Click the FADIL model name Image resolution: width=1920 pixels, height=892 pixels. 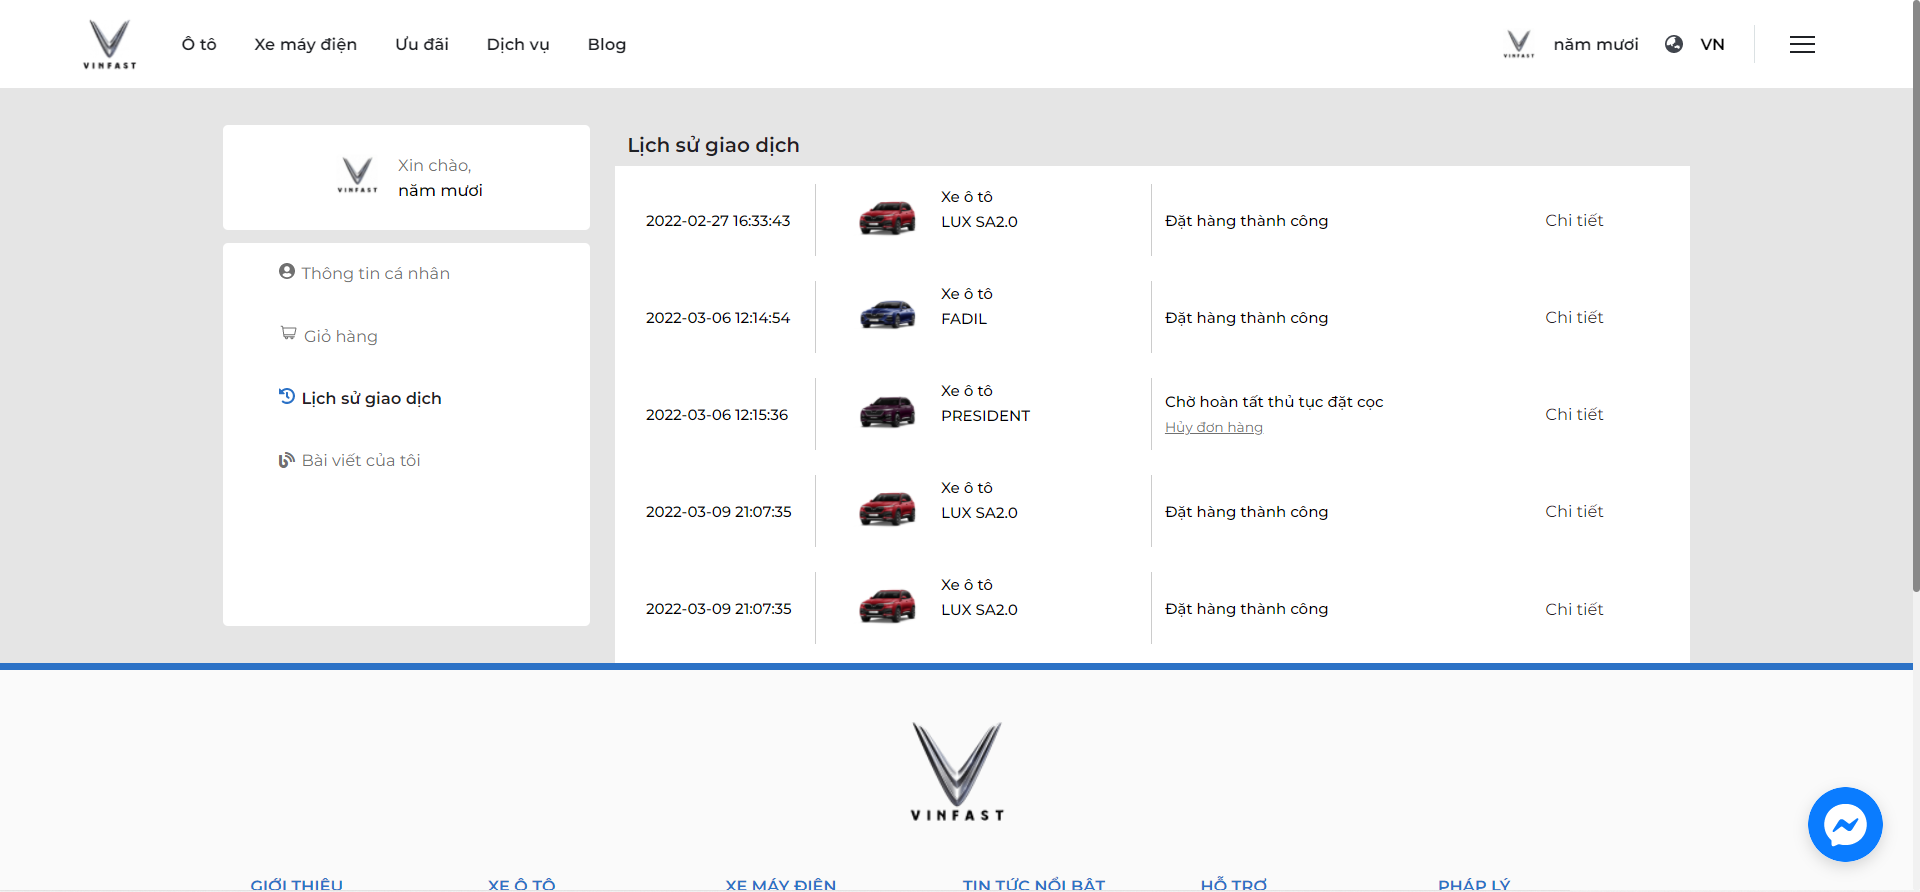pyautogui.click(x=964, y=319)
